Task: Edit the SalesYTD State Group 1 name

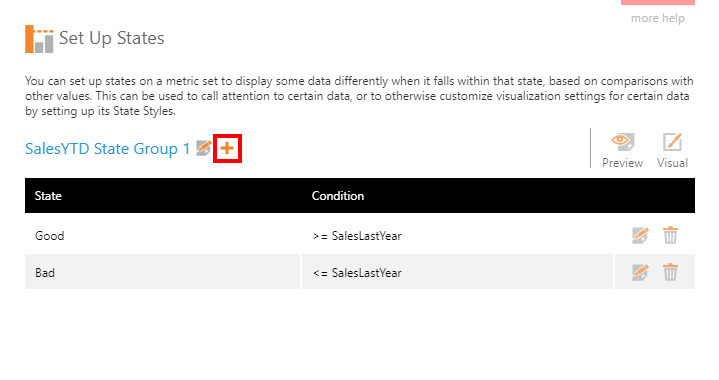Action: 204,148
